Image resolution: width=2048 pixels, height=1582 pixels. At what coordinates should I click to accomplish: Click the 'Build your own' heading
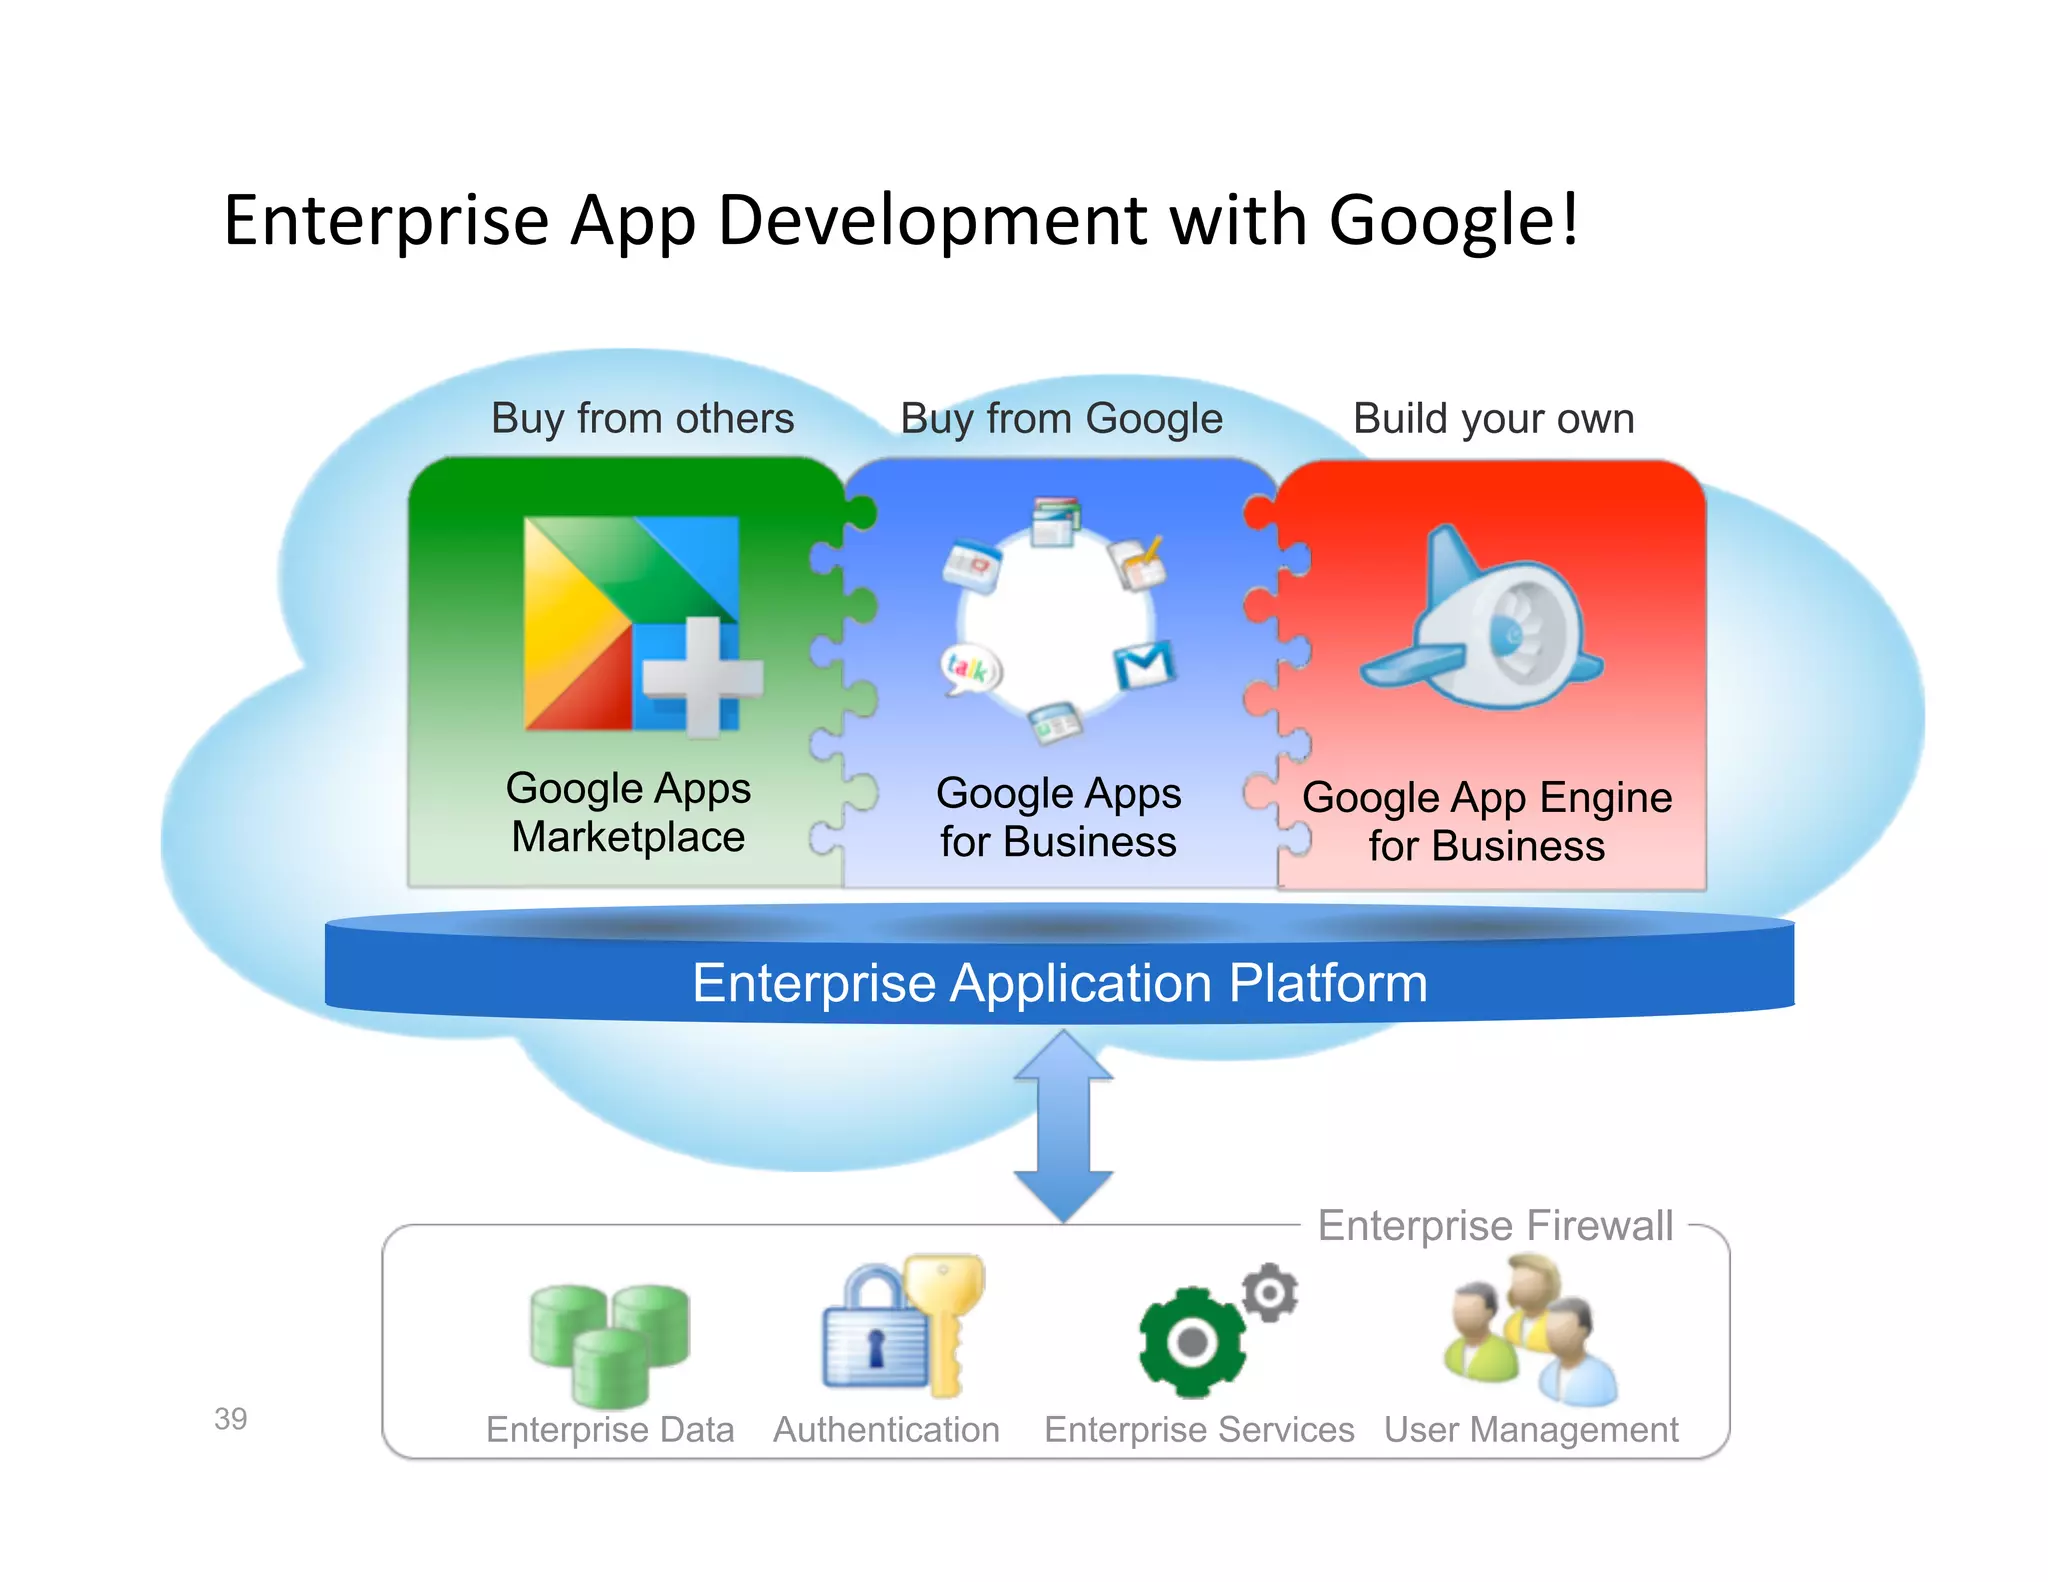(1494, 419)
